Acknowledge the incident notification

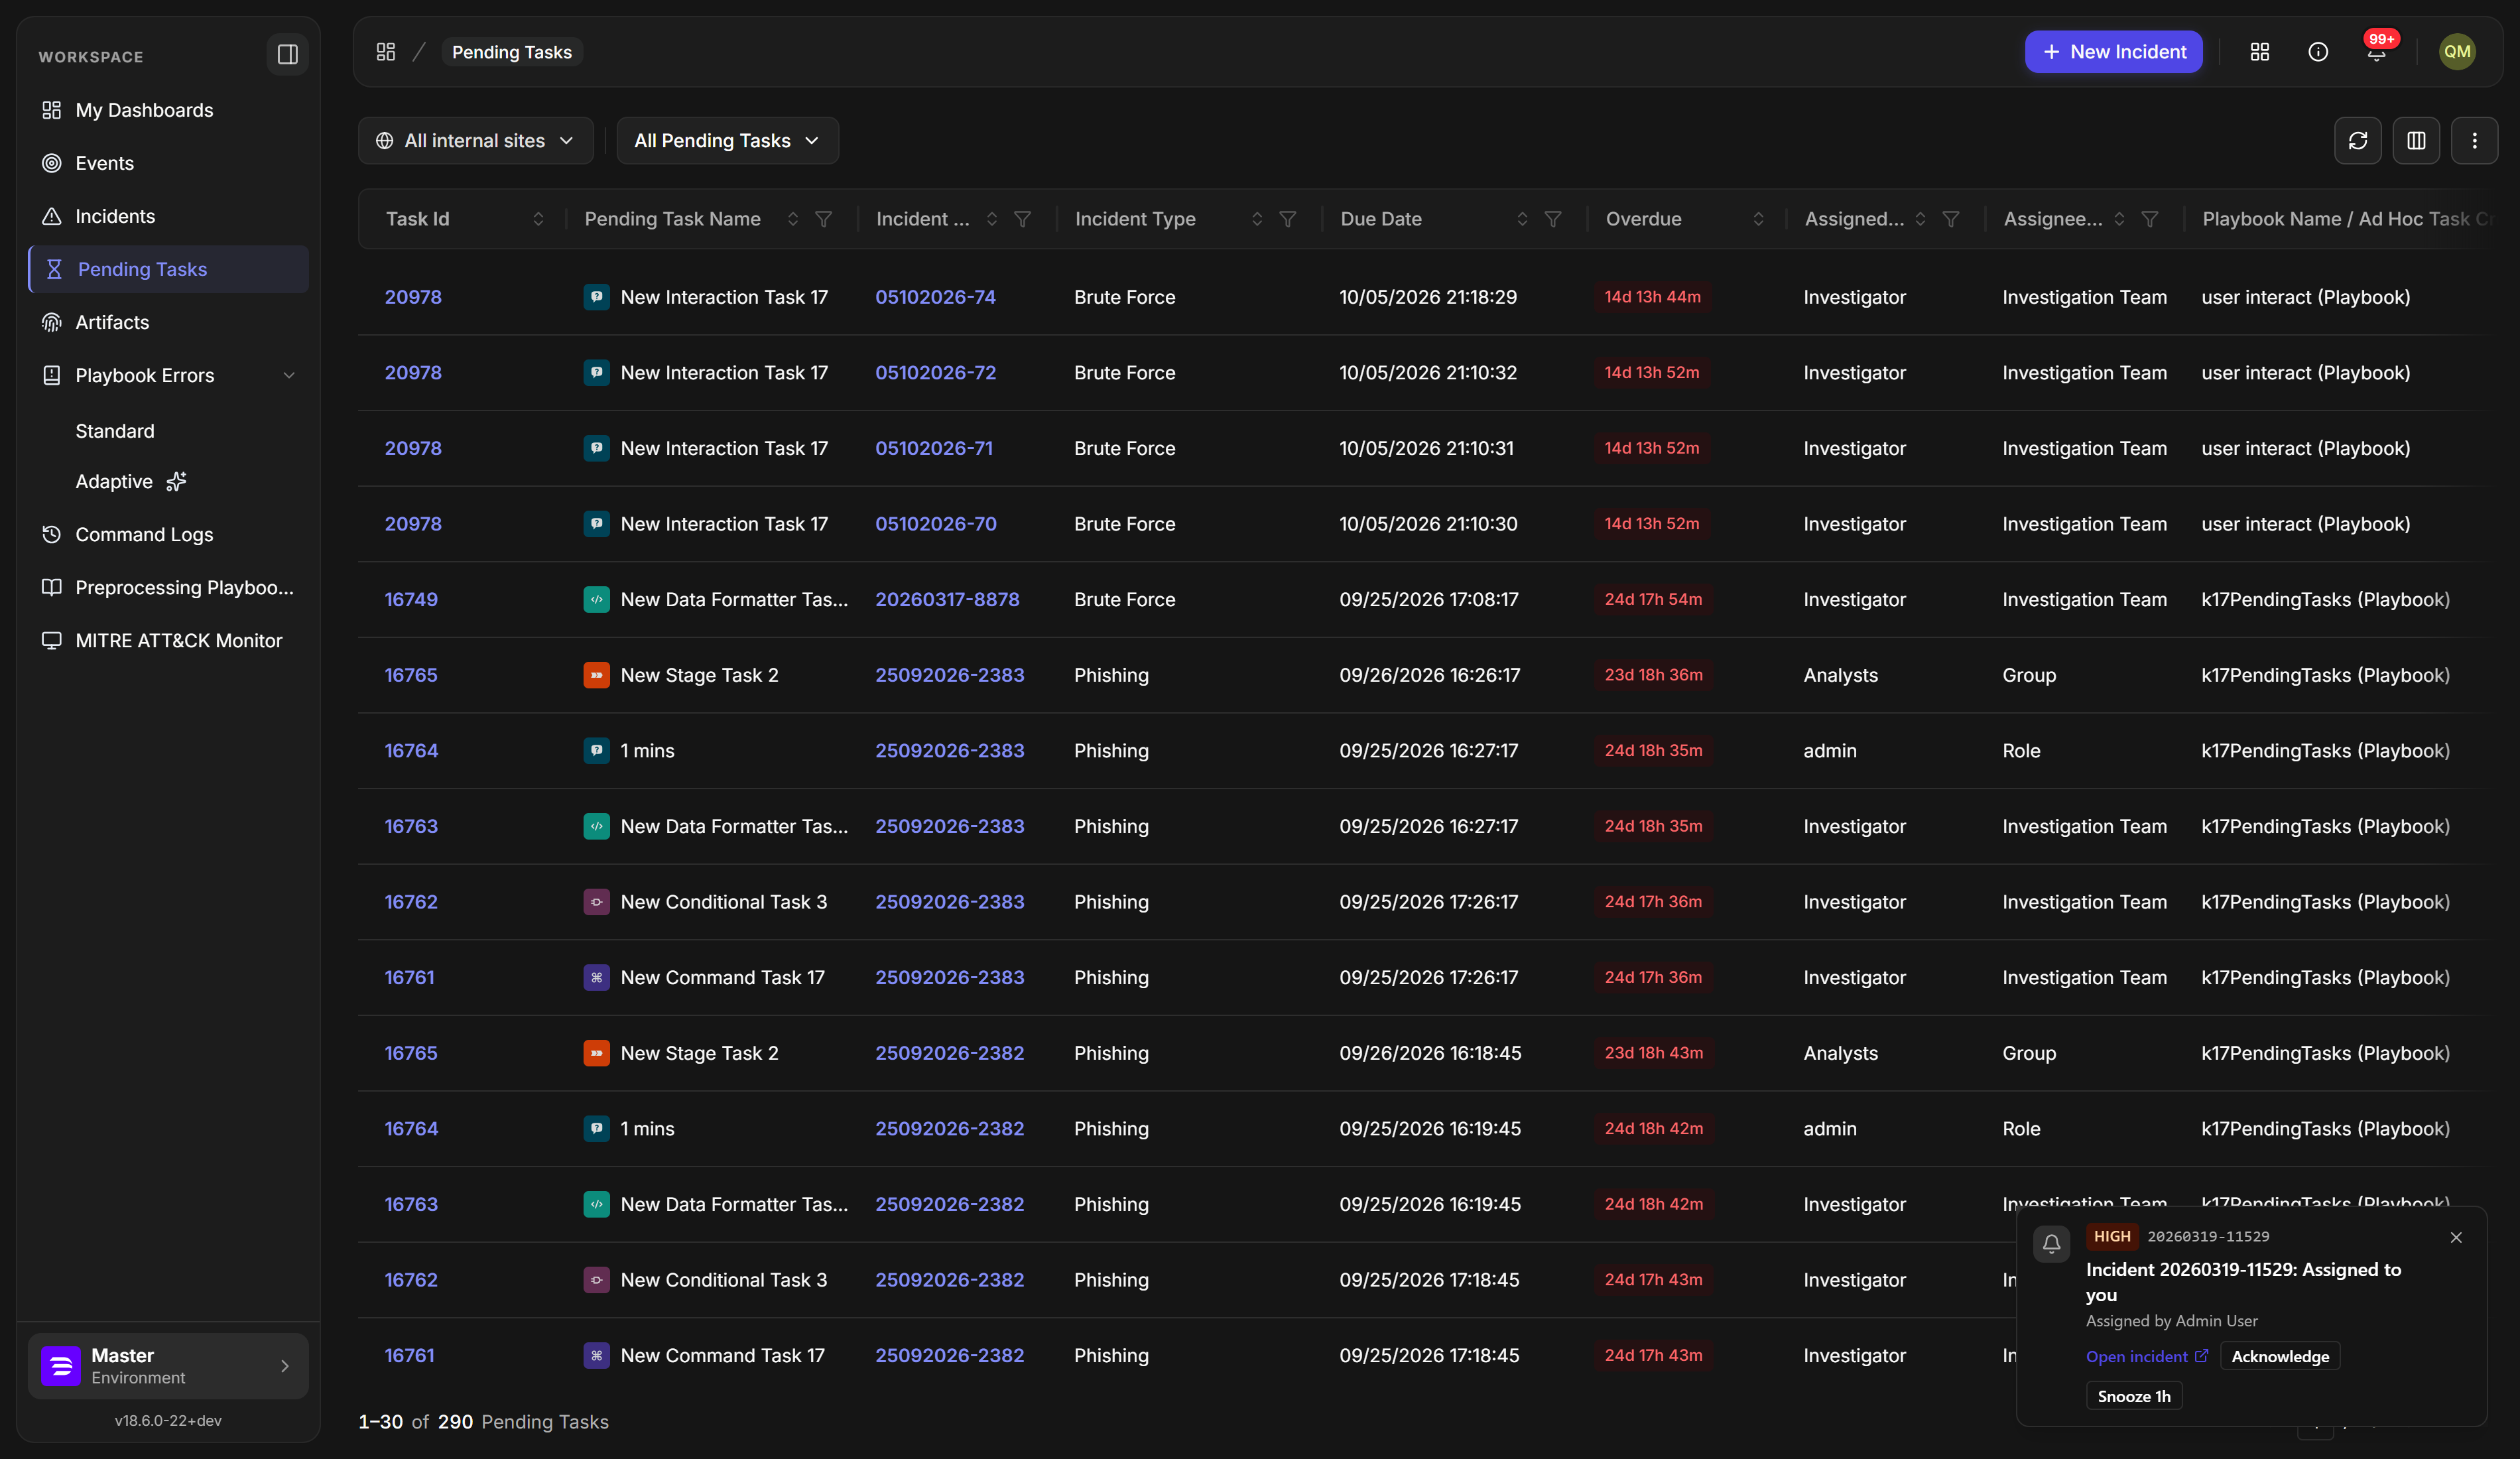pyautogui.click(x=2280, y=1357)
